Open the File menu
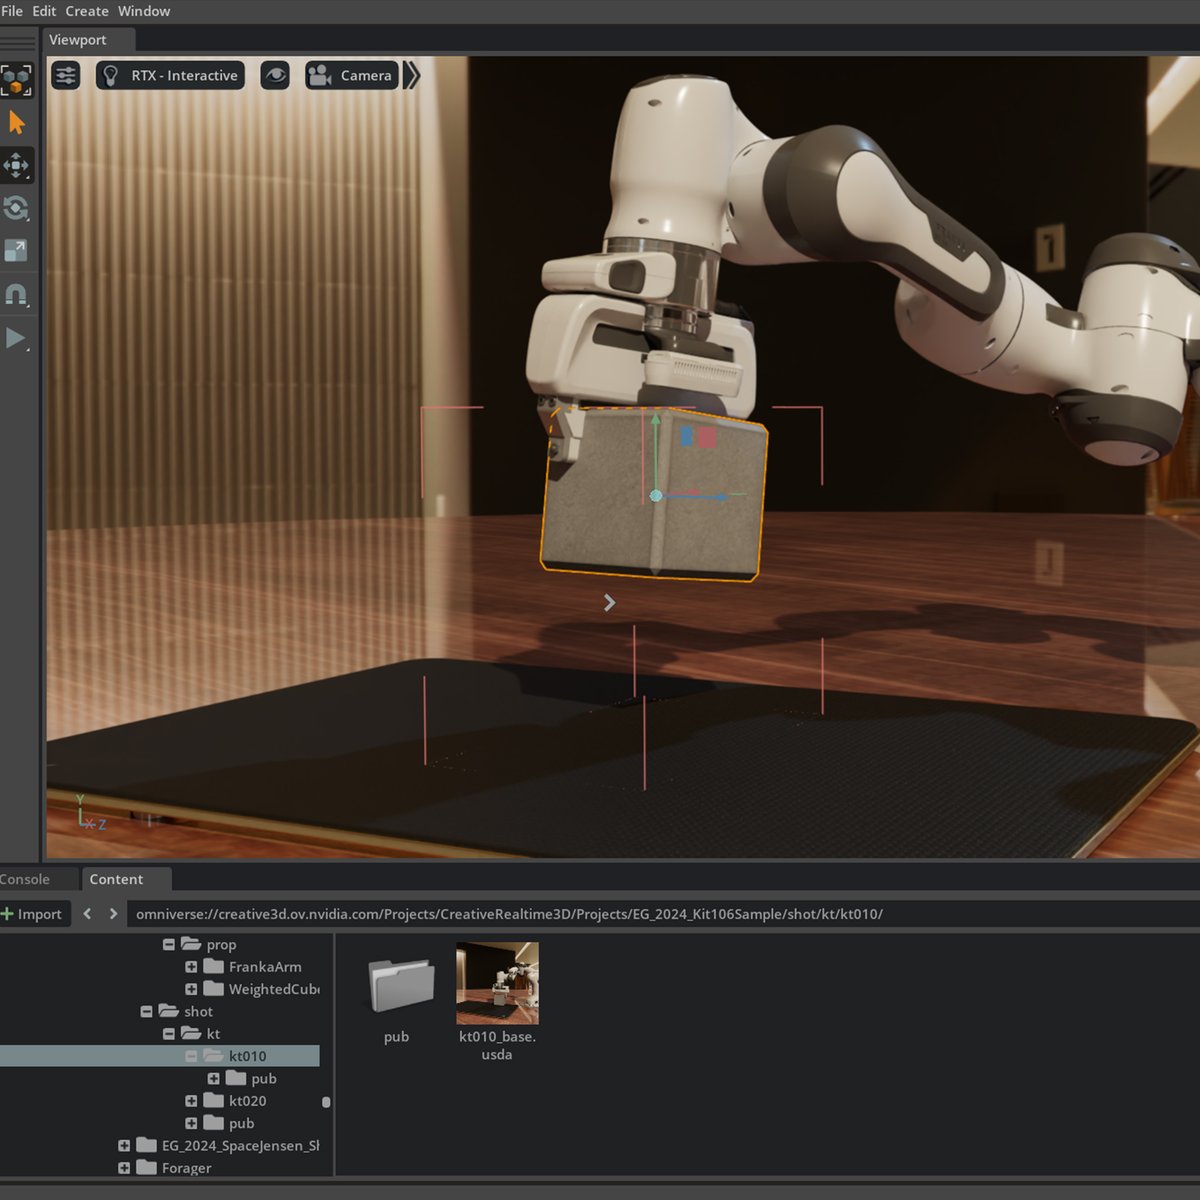This screenshot has height=1200, width=1200. click(x=12, y=11)
